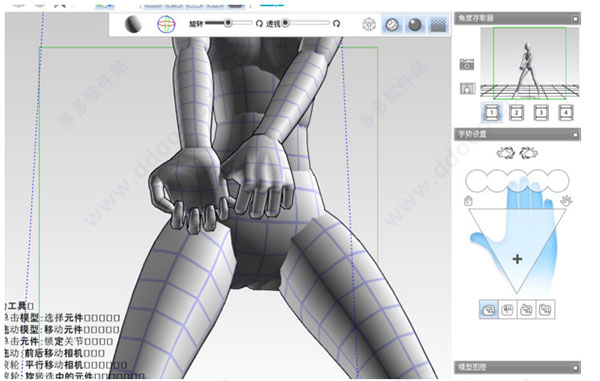Select camera angle slot 1
The height and width of the screenshot is (381, 600).
492,112
